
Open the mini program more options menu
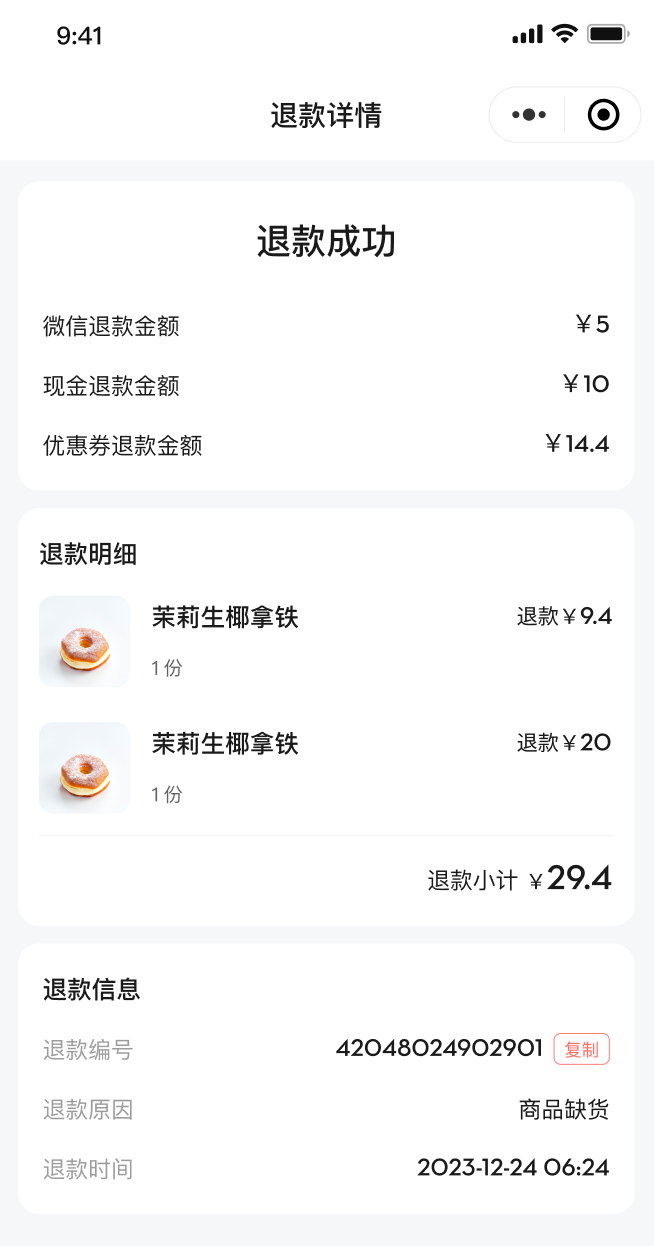[528, 115]
